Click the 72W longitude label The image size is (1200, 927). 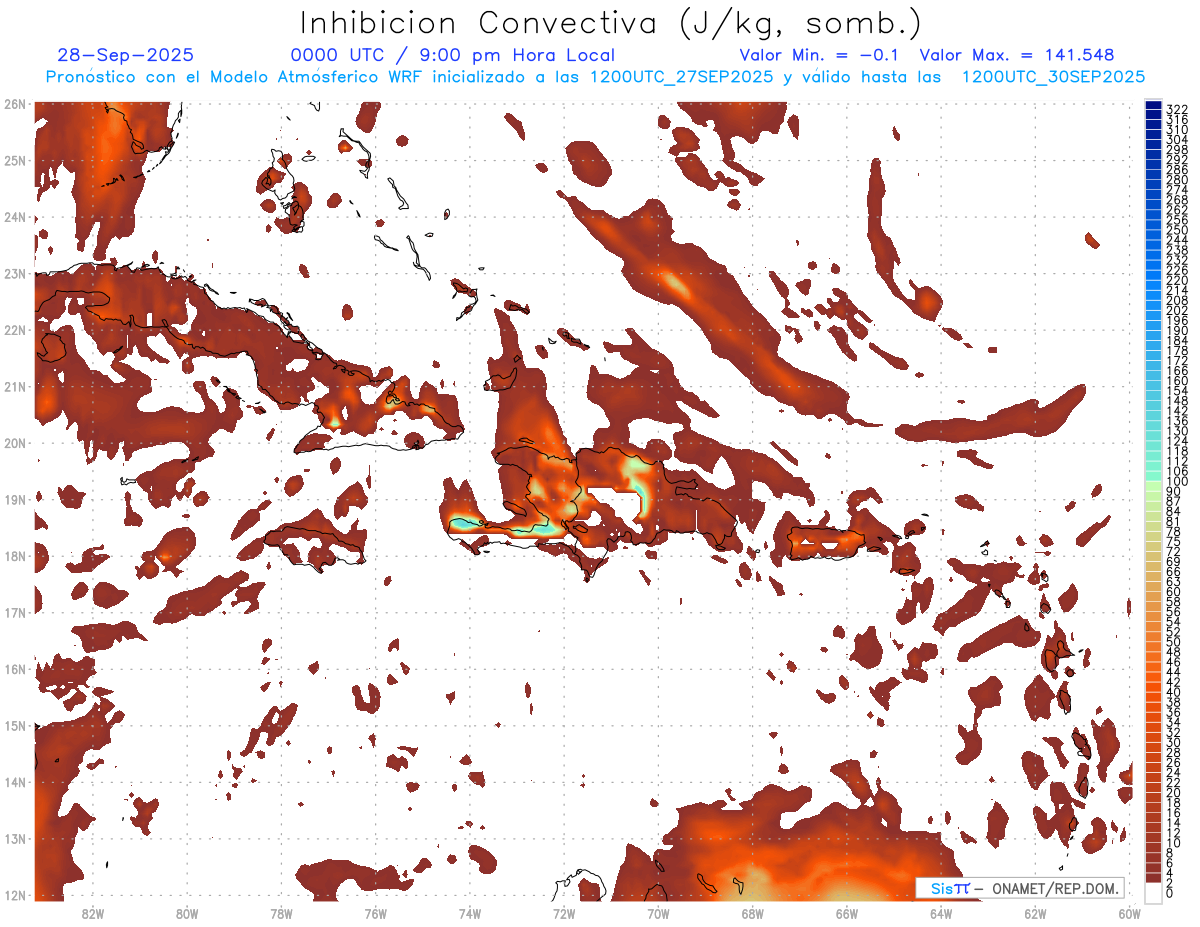[564, 913]
